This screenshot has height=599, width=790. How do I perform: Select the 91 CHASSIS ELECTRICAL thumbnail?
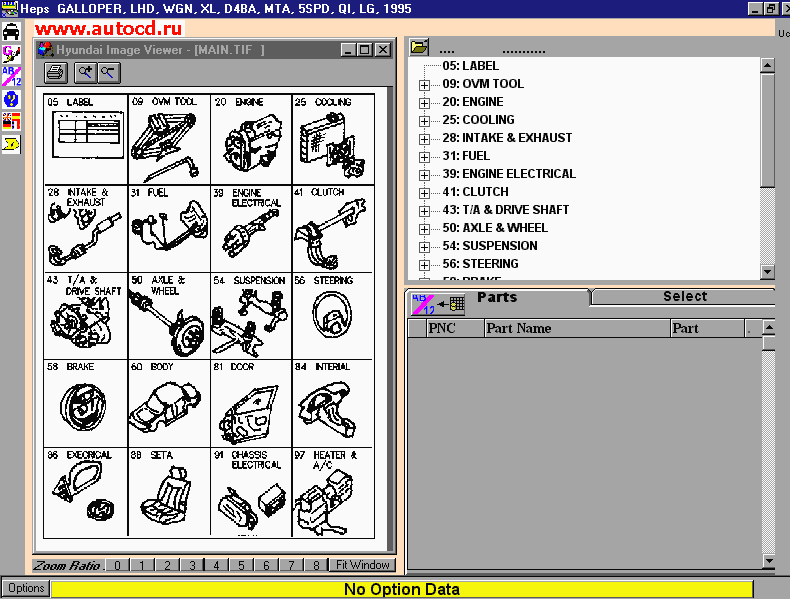[x=251, y=493]
